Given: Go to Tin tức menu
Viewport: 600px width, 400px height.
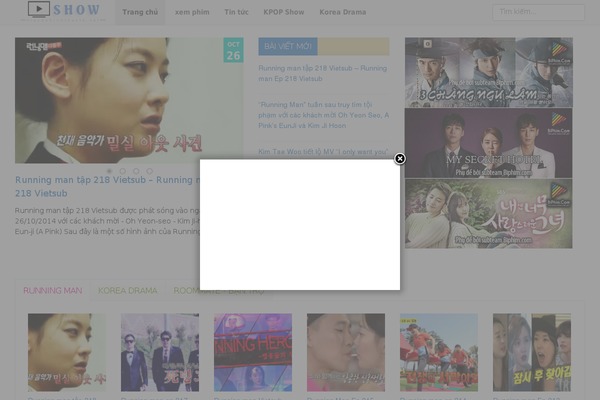Looking at the screenshot, I should [x=236, y=12].
